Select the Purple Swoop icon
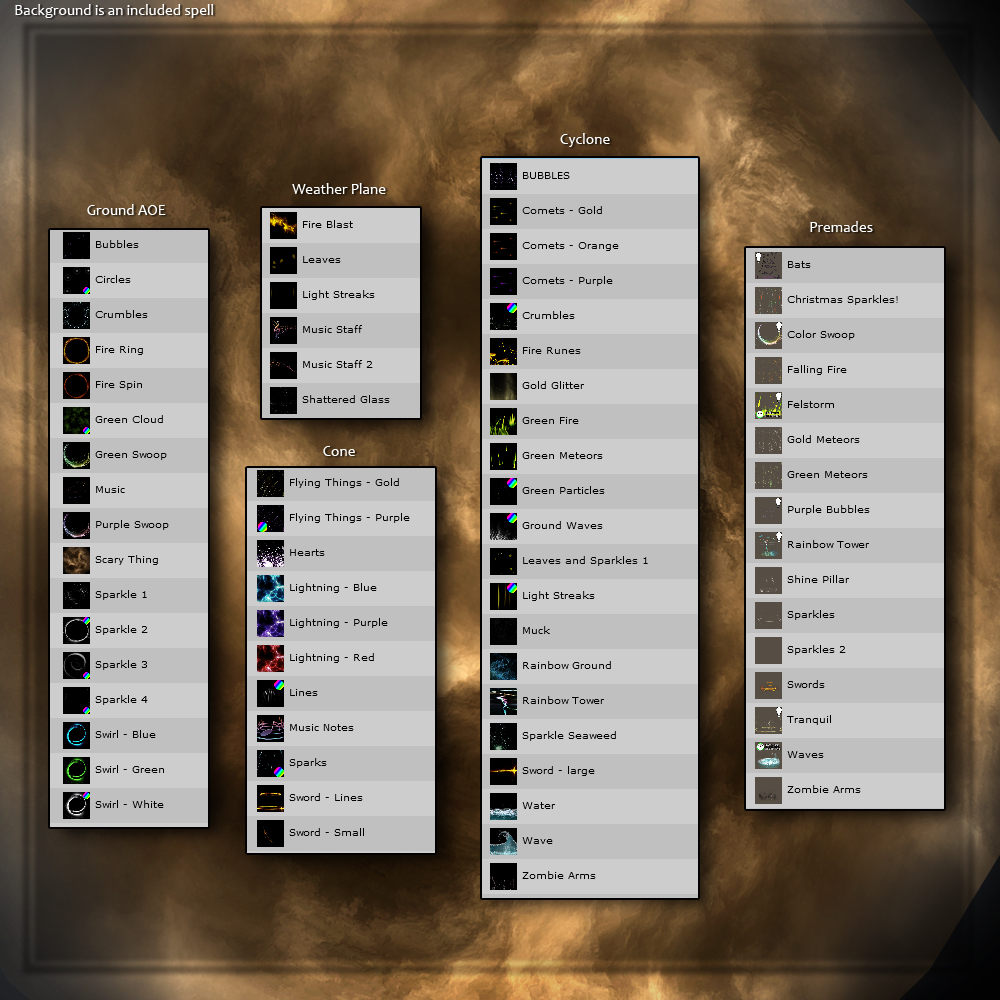Image resolution: width=1000 pixels, height=1000 pixels. [x=76, y=526]
